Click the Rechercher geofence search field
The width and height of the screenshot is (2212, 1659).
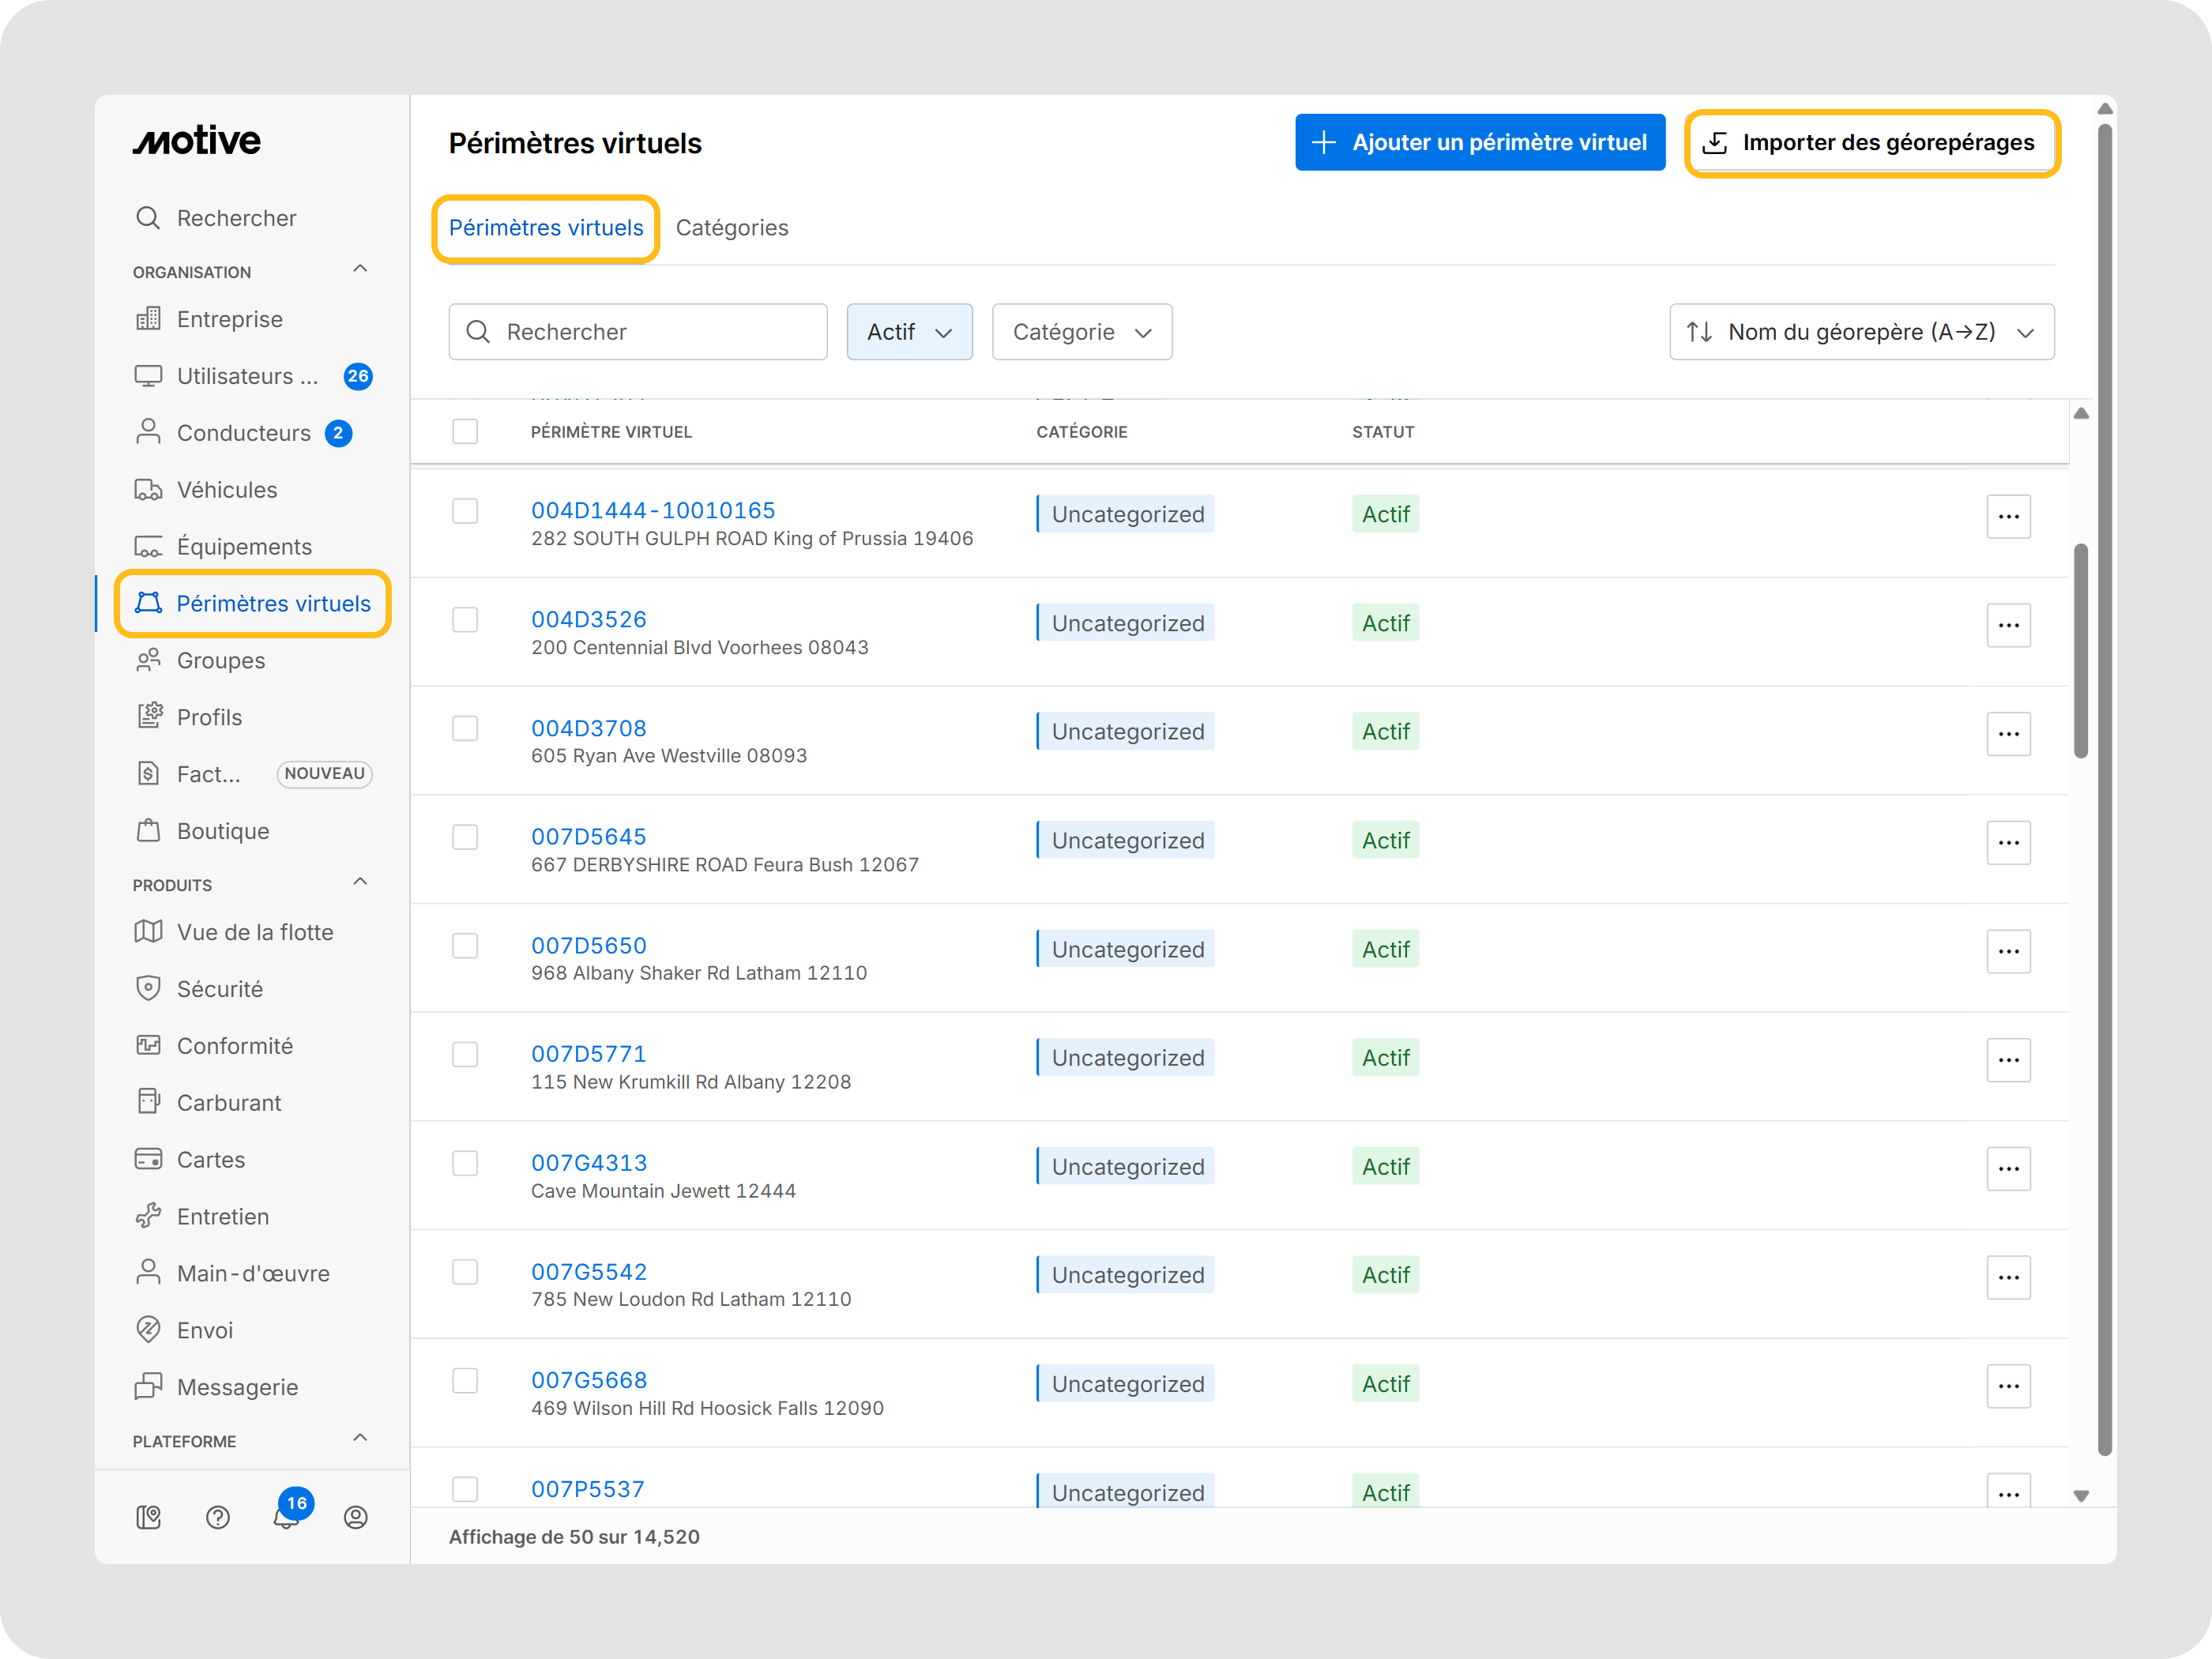coord(638,332)
